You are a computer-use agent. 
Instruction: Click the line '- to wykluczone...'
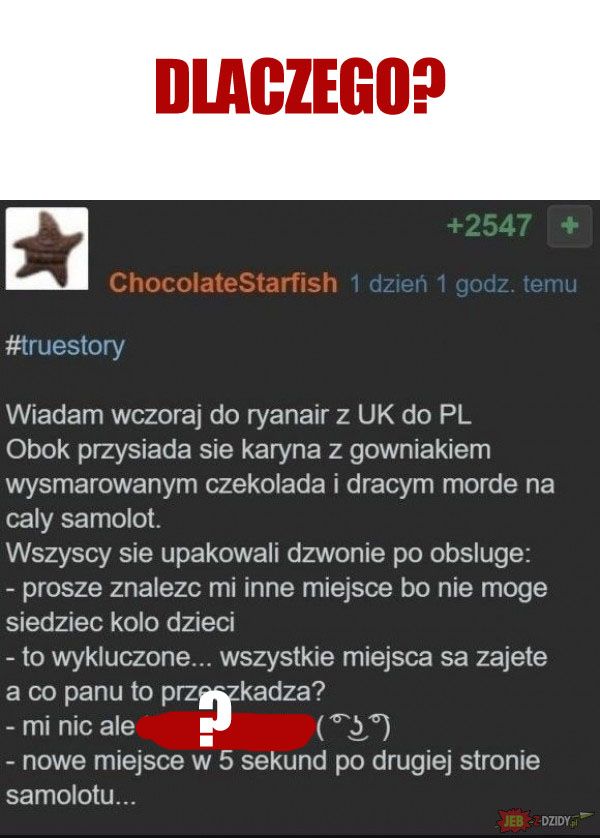click(276, 657)
